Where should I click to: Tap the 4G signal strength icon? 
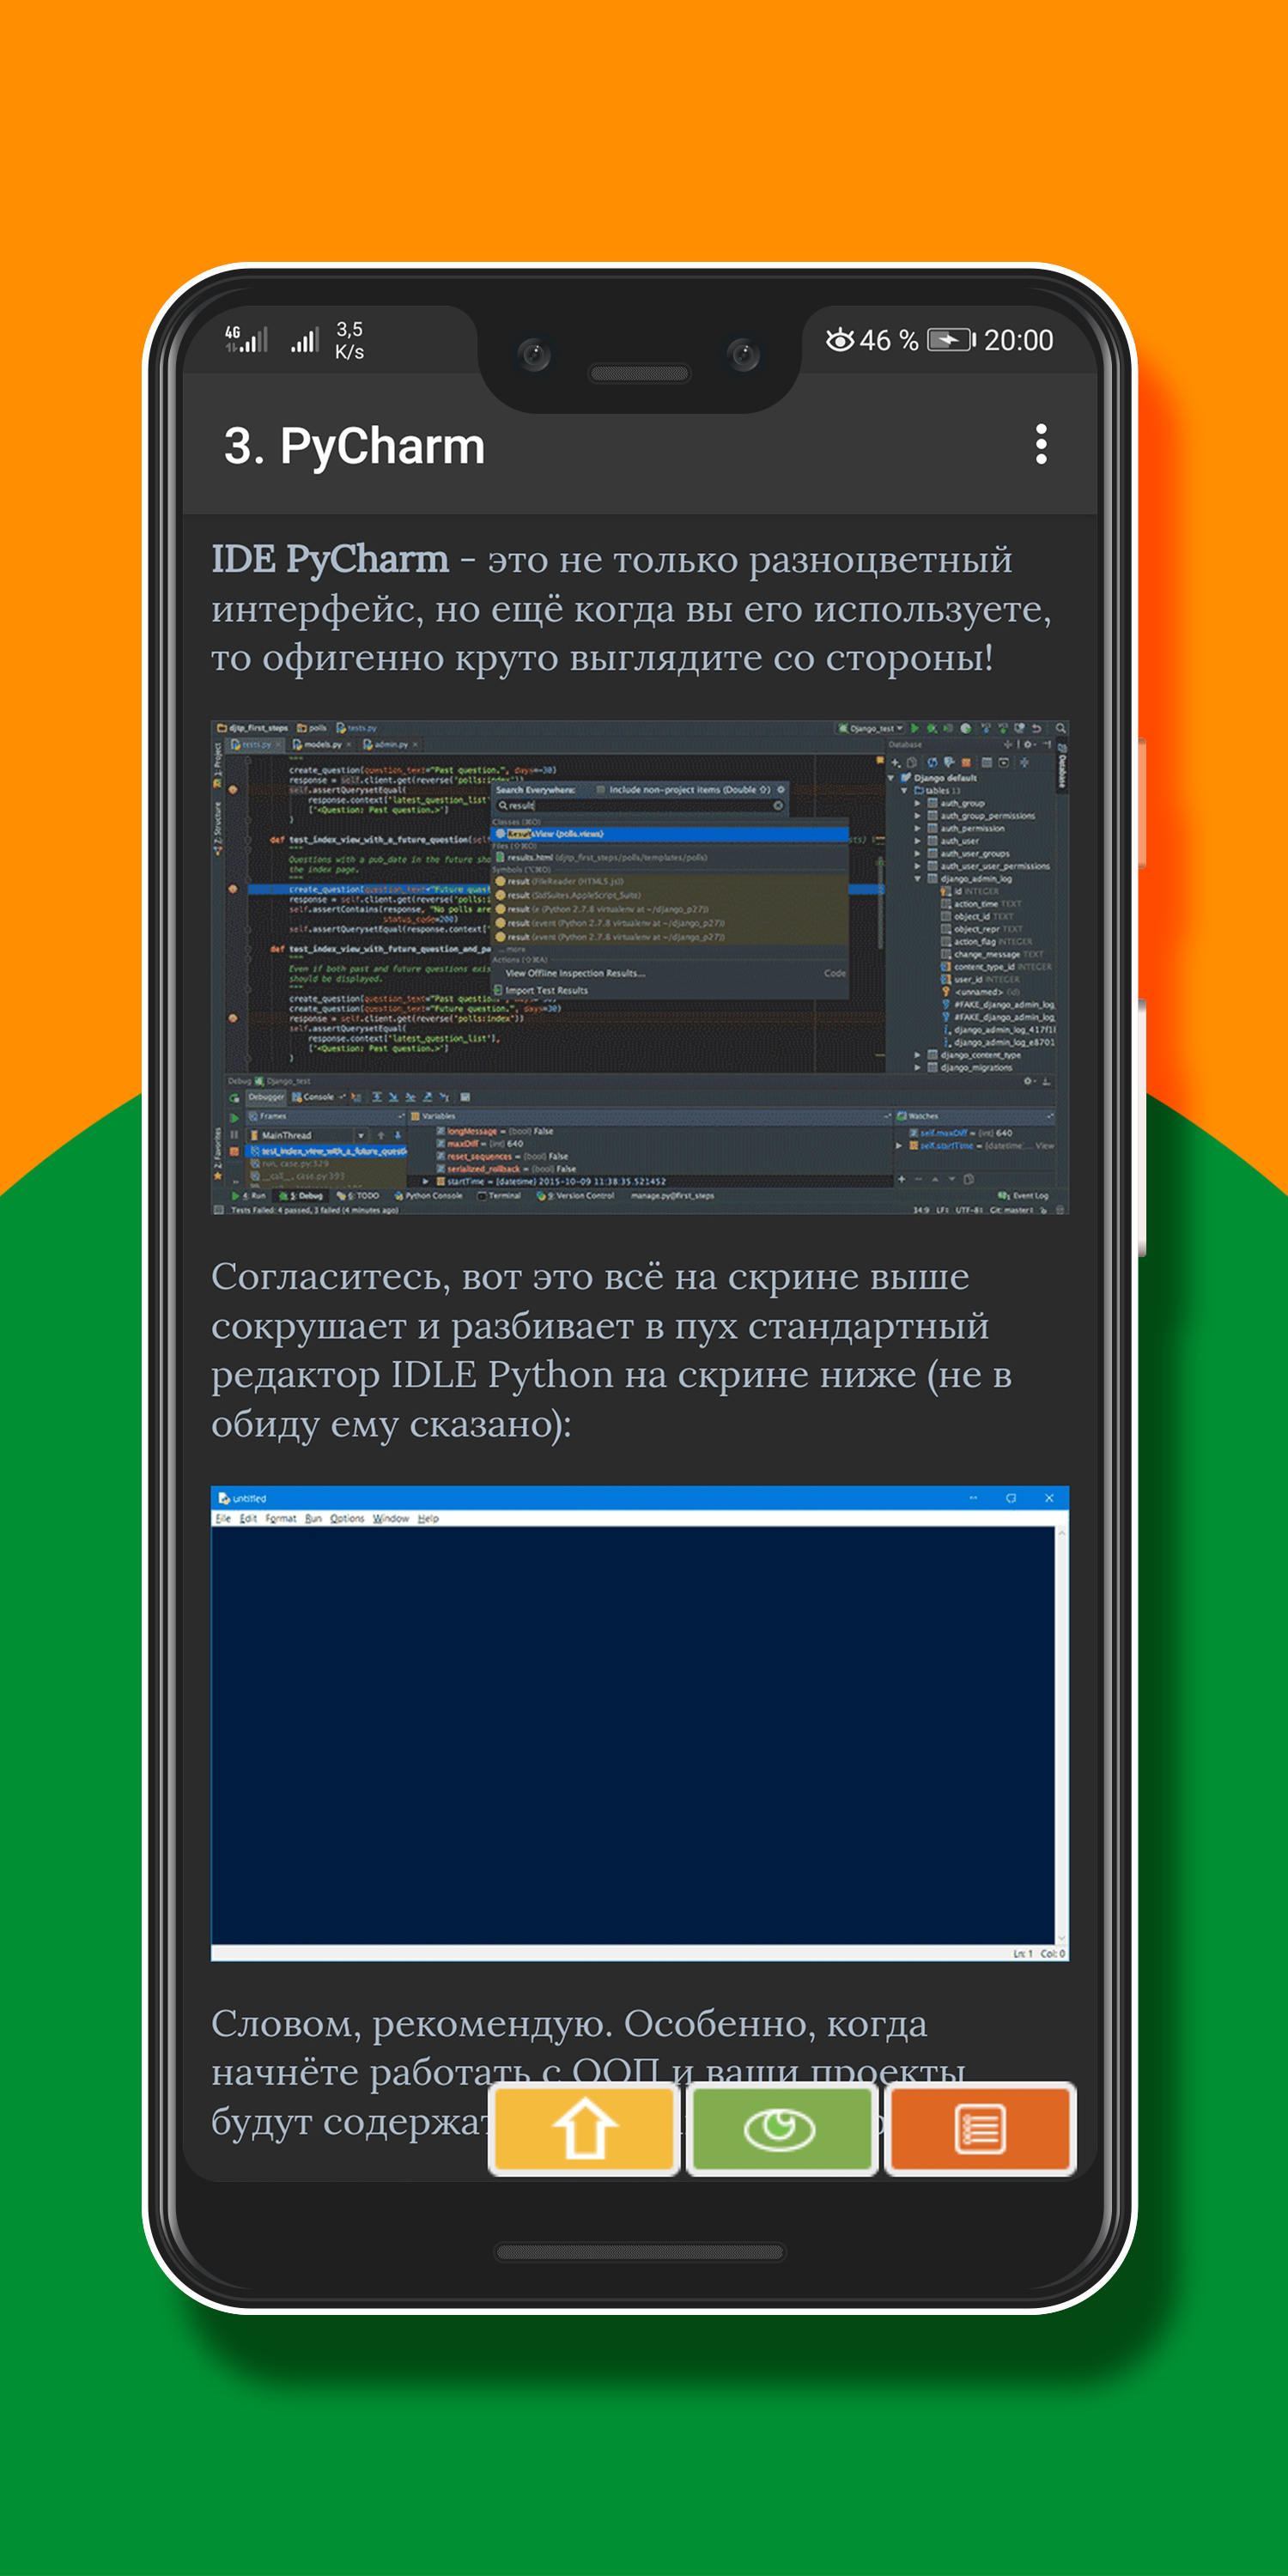pos(246,339)
